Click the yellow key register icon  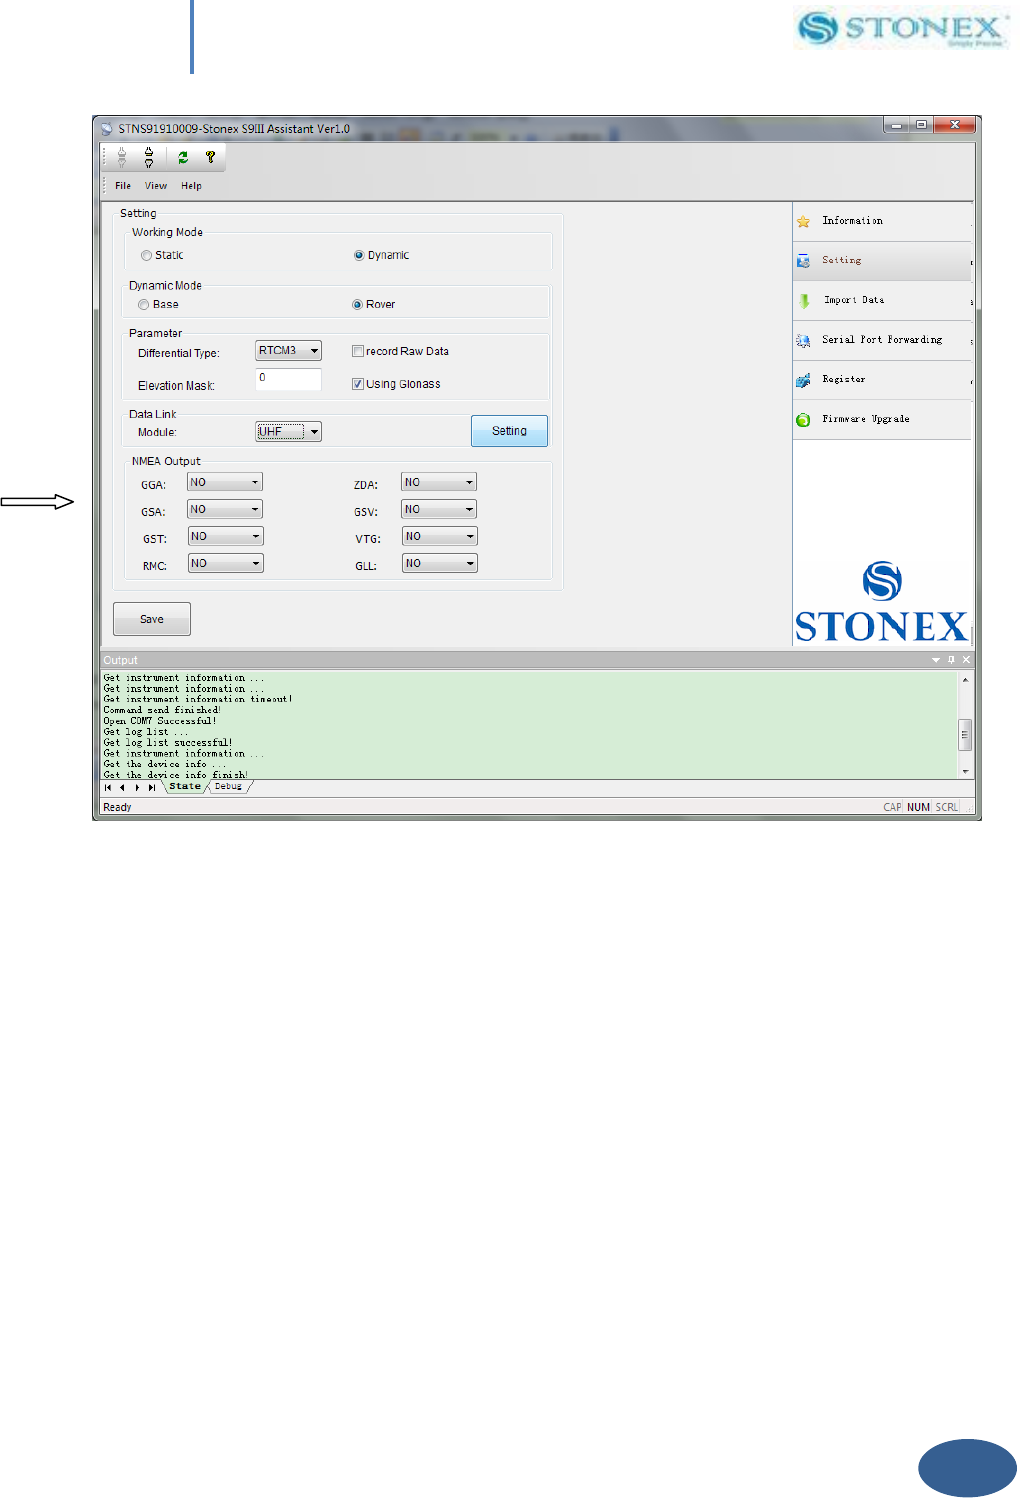tap(210, 157)
